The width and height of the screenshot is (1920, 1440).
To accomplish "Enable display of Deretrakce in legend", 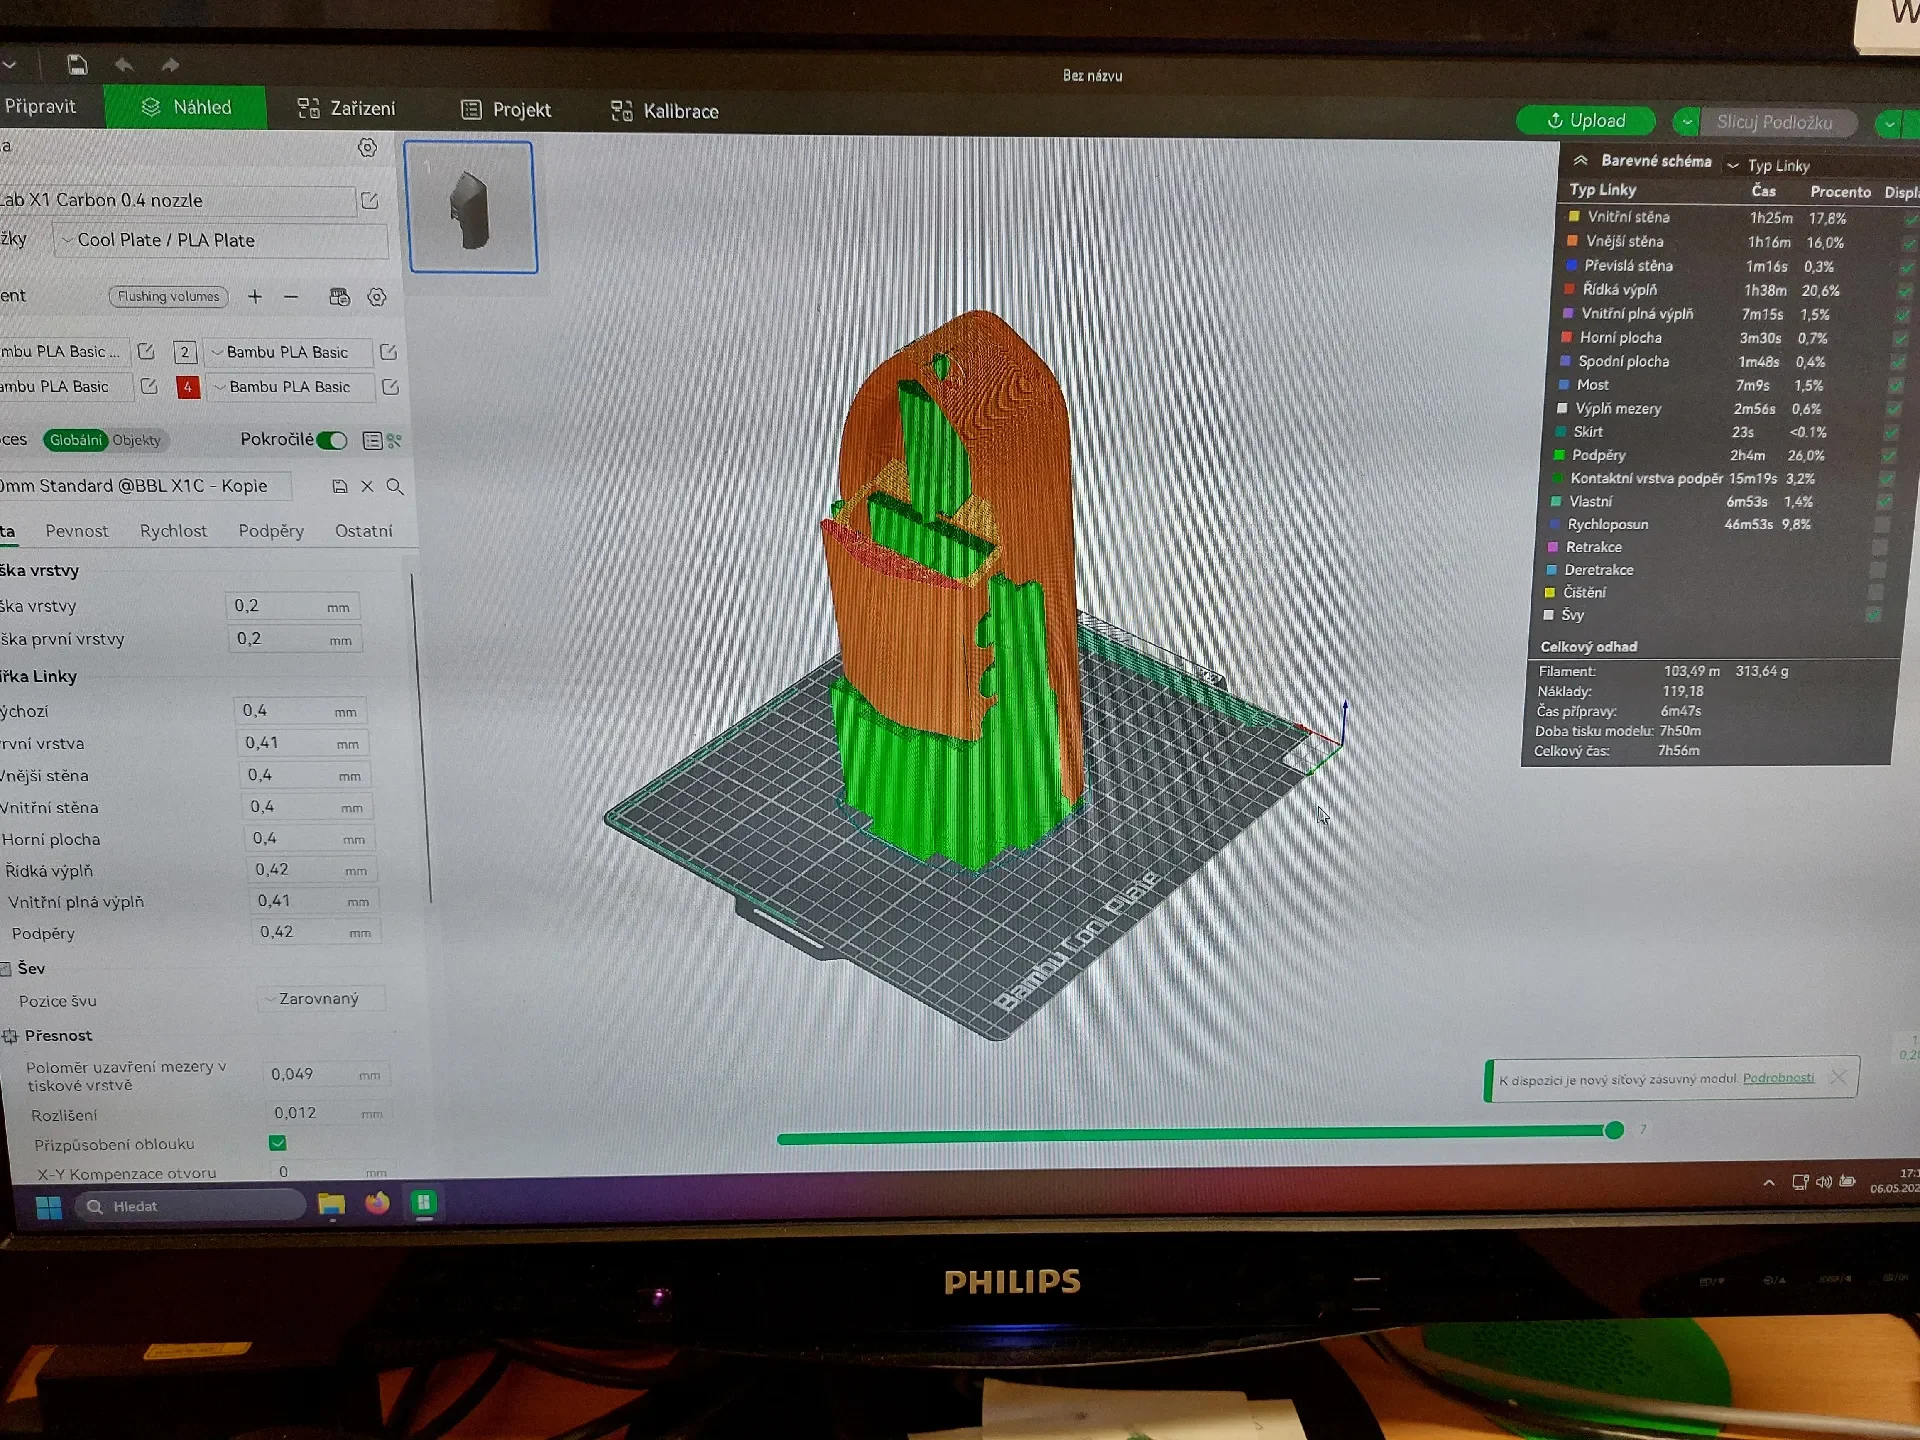I will click(x=1877, y=570).
